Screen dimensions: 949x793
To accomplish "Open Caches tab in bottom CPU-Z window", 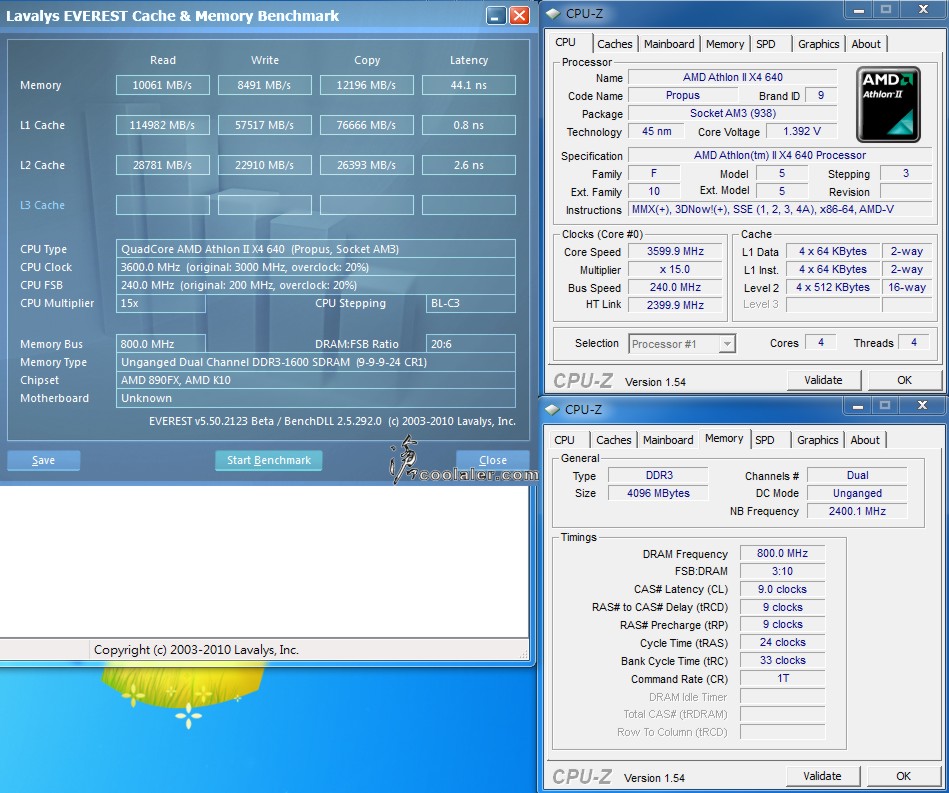I will tap(613, 440).
